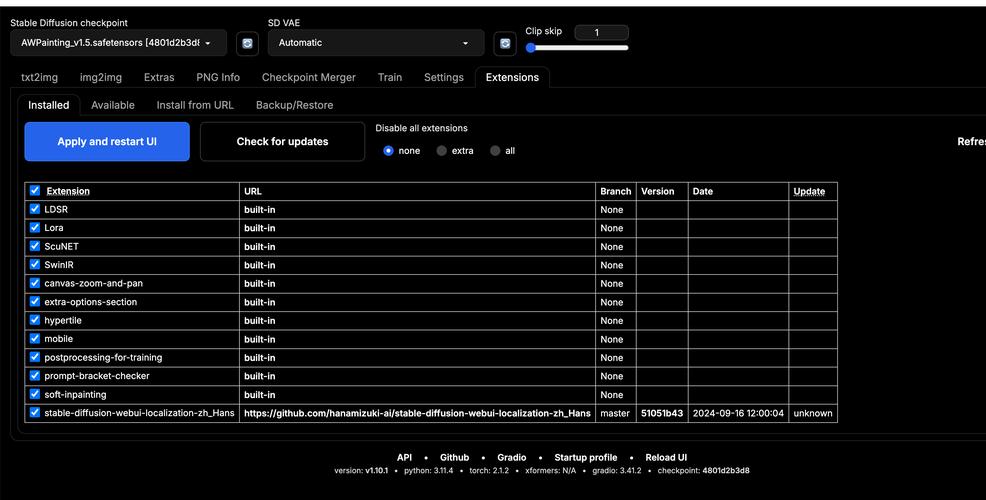Click the 'unknown' update status cell
This screenshot has width=986, height=500.
click(813, 413)
